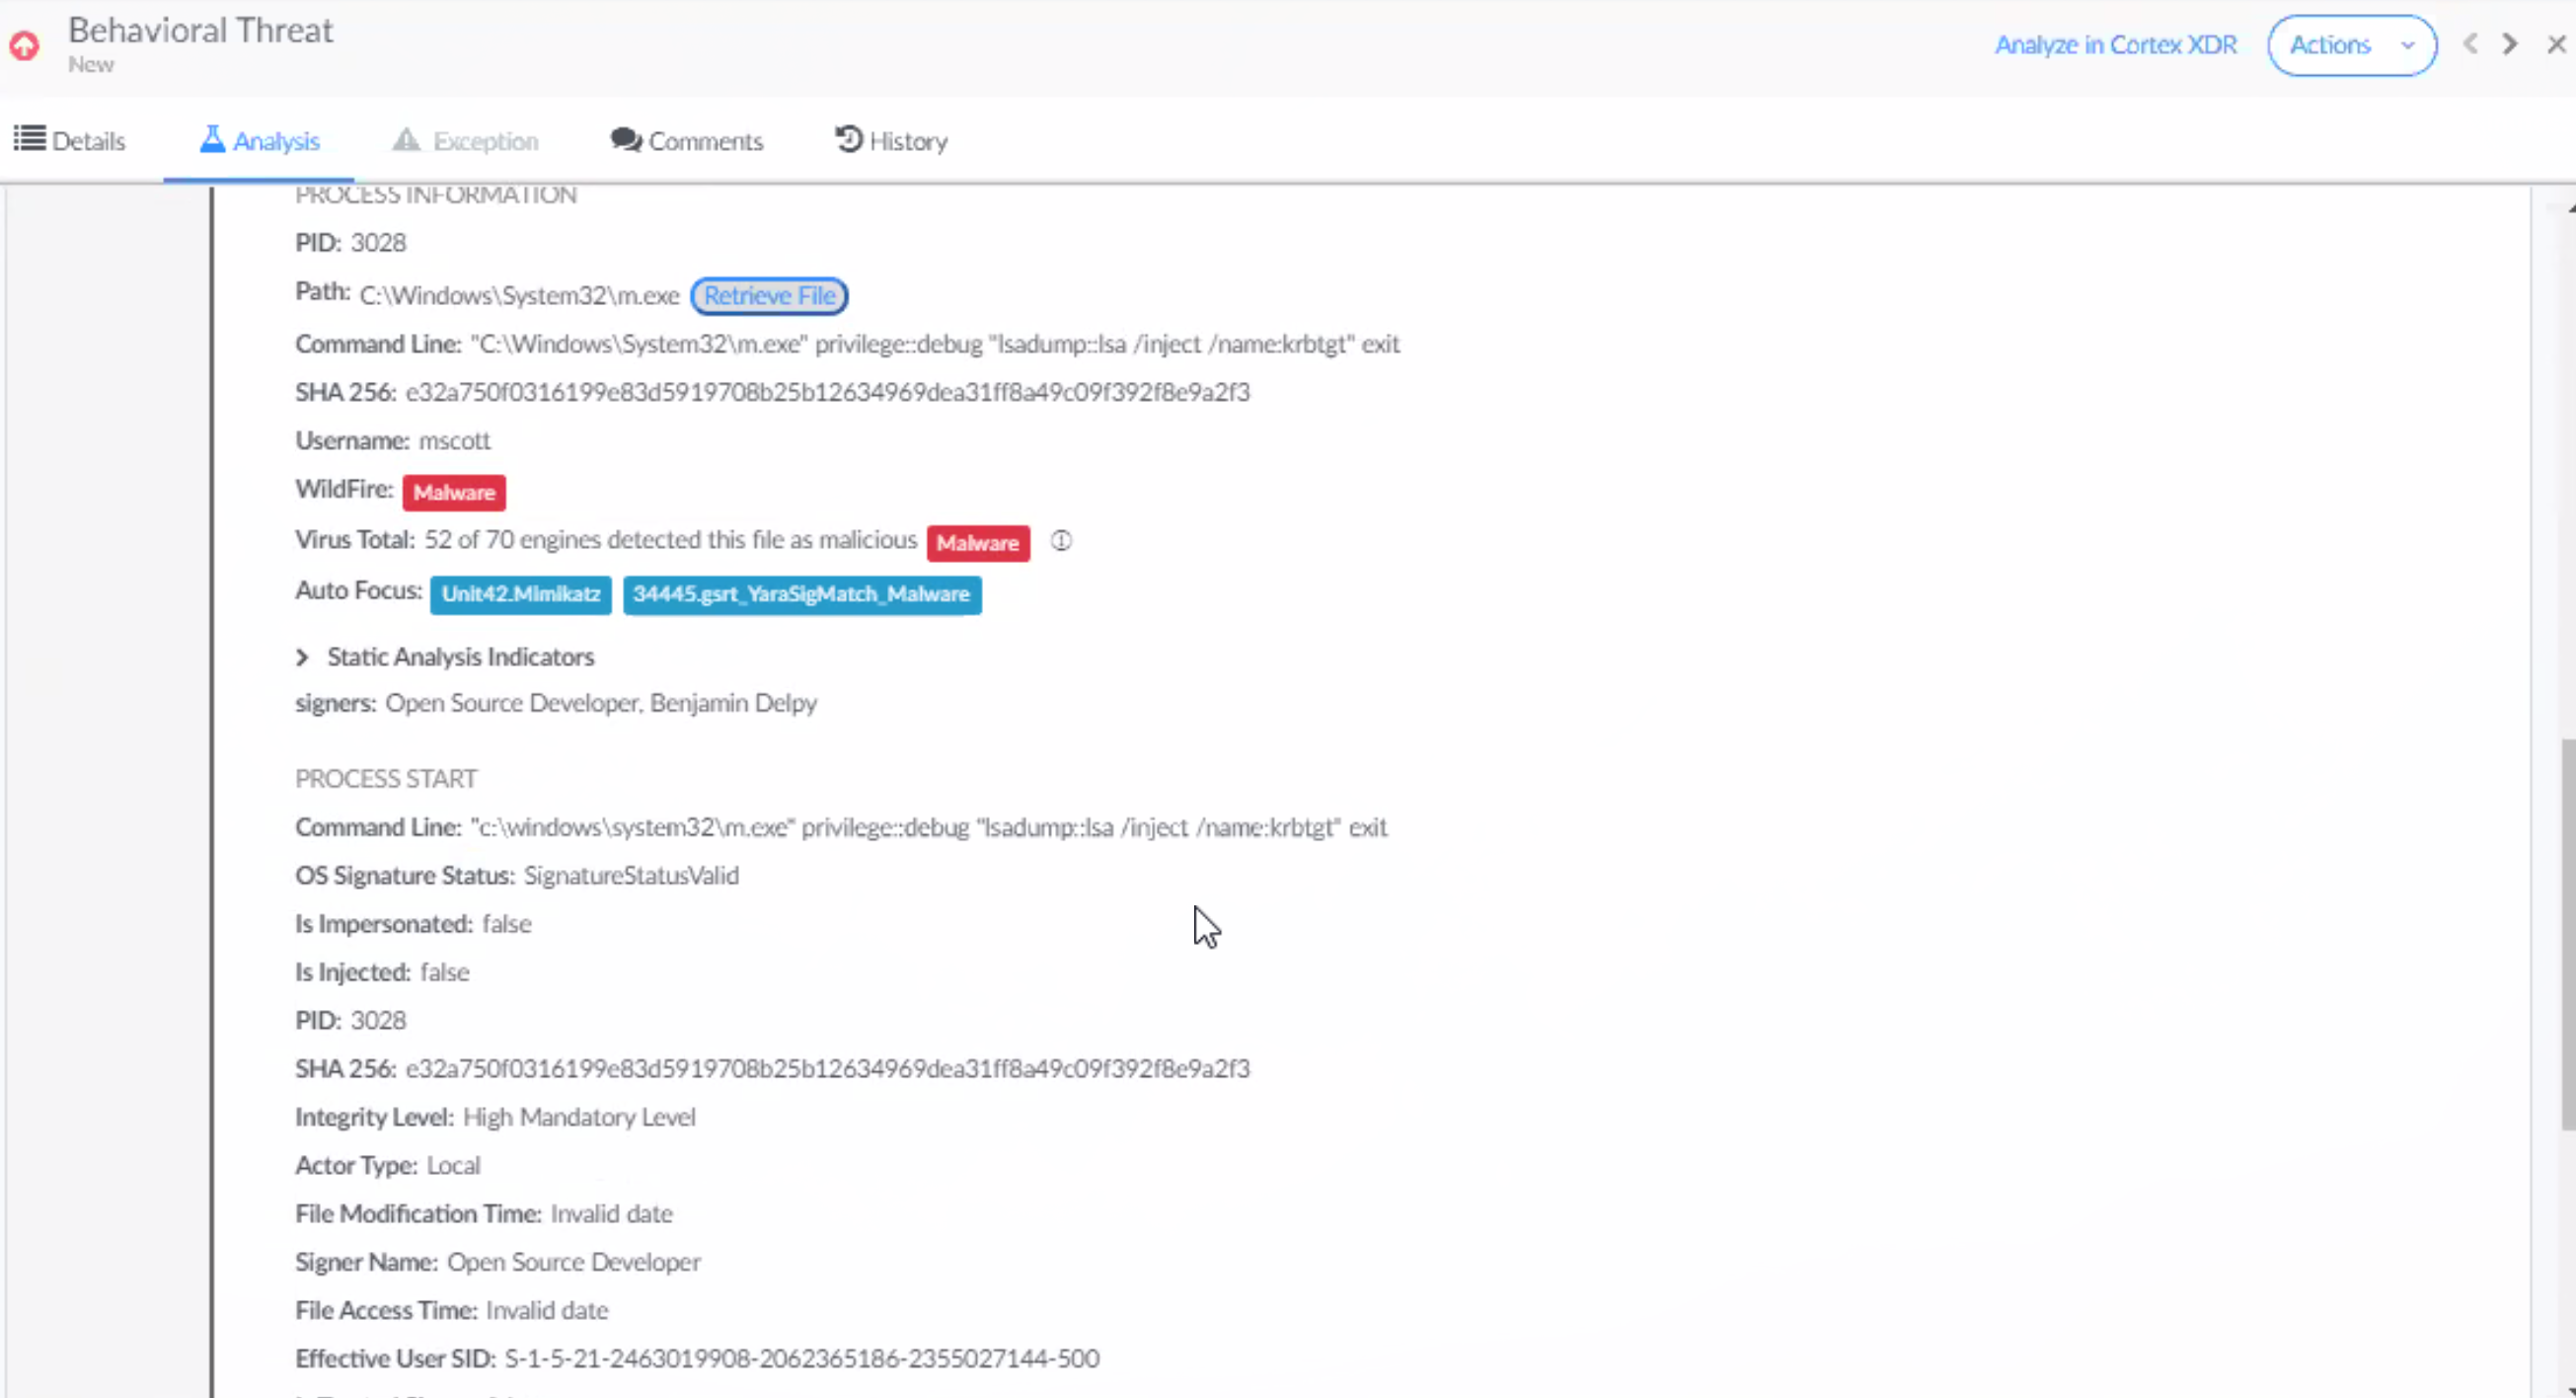Click the Exception warning triangle icon
The height and width of the screenshot is (1398, 2576).
[406, 139]
